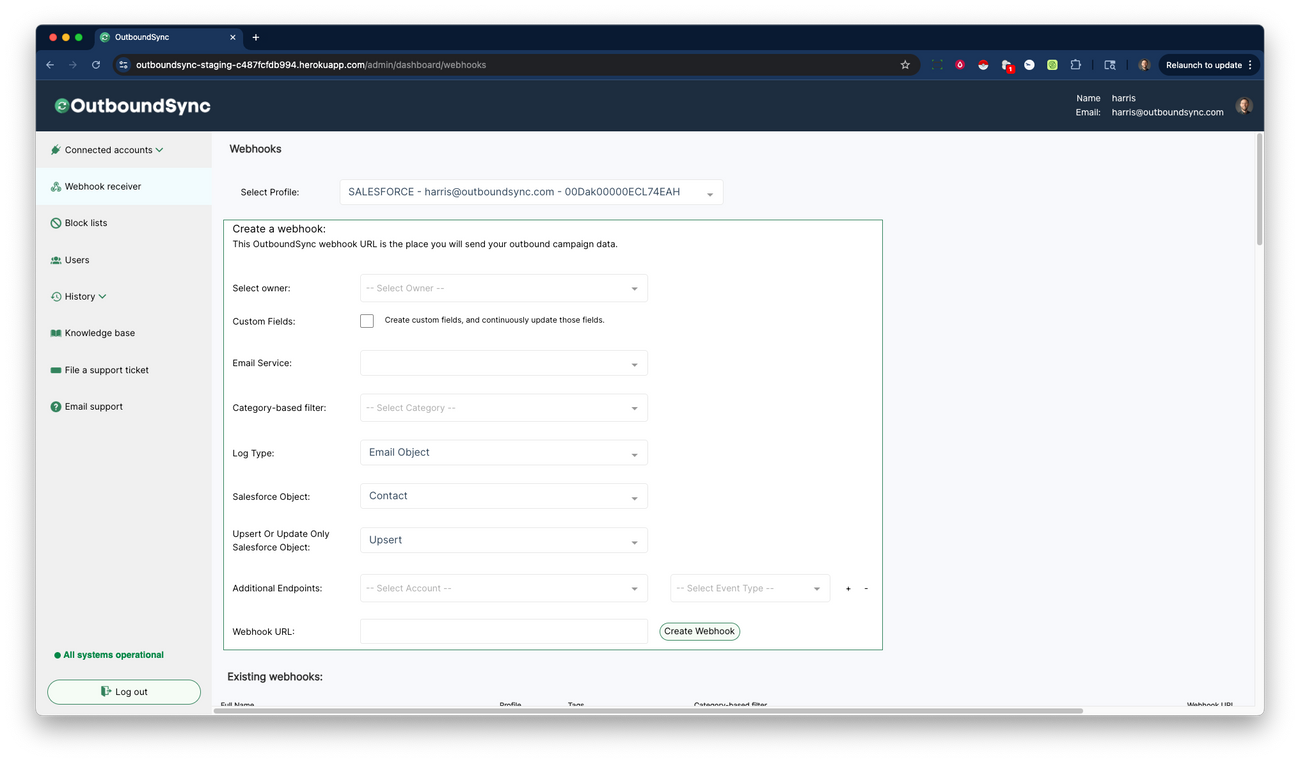Viewport: 1300px width, 763px height.
Task: Collapse the History menu chevron
Action: point(102,296)
